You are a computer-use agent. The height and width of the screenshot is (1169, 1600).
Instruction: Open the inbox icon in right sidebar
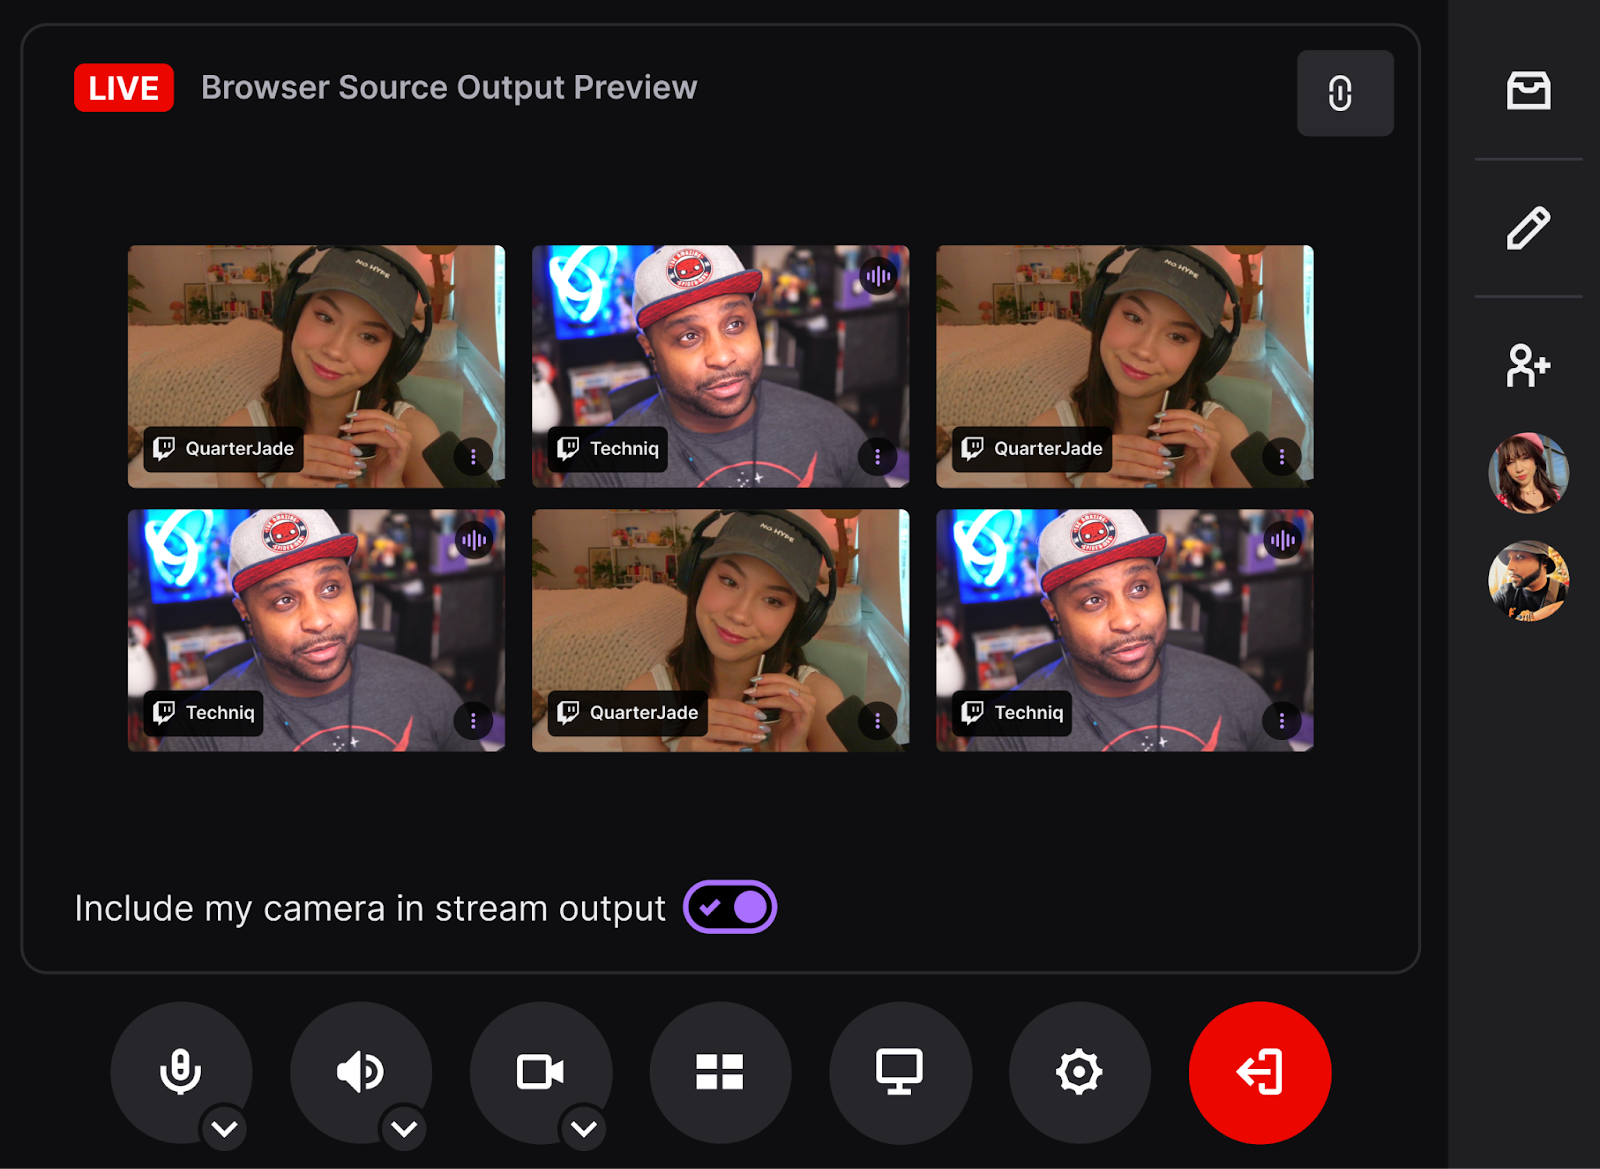pos(1528,91)
